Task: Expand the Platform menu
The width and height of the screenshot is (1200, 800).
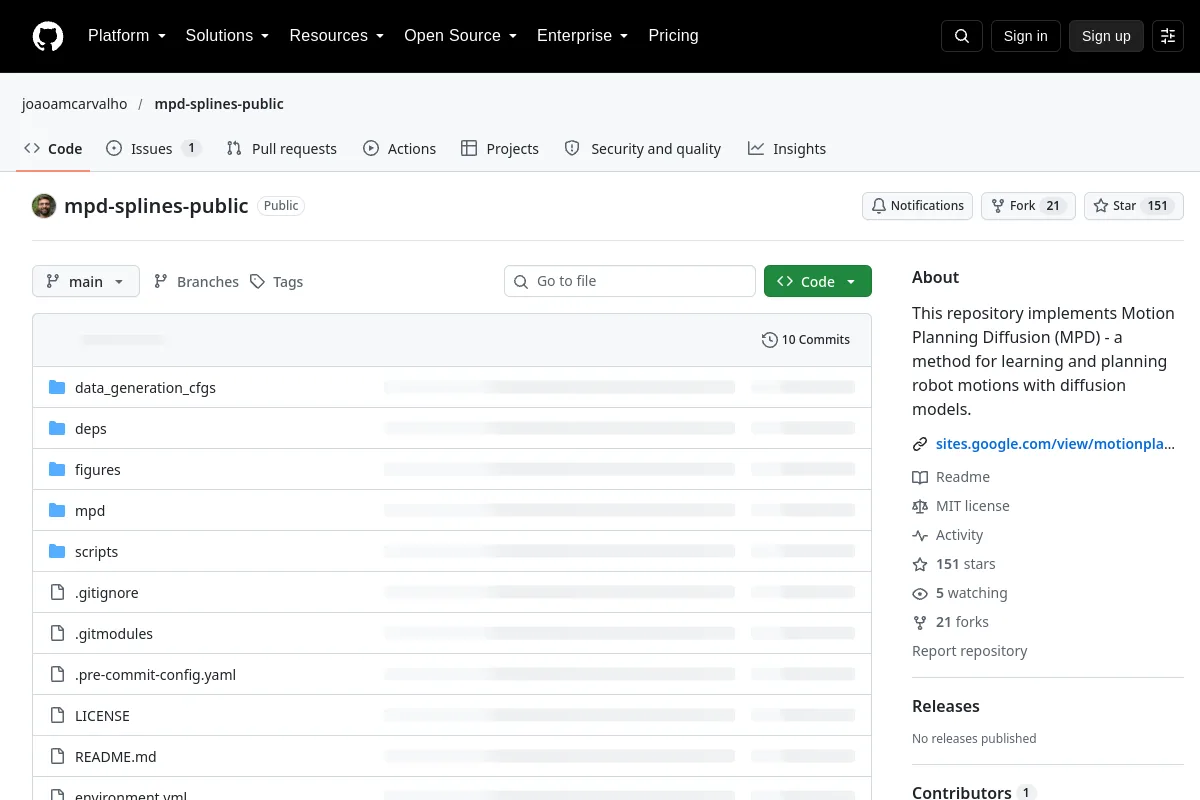Action: tap(127, 36)
